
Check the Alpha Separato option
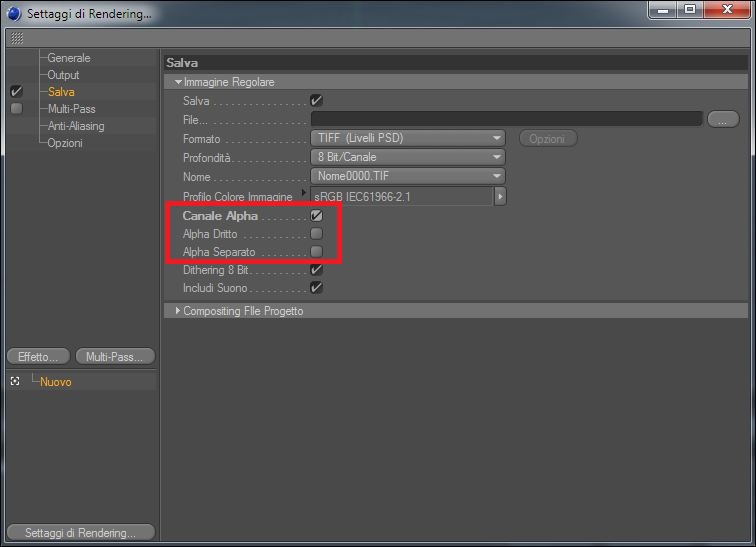pos(316,252)
